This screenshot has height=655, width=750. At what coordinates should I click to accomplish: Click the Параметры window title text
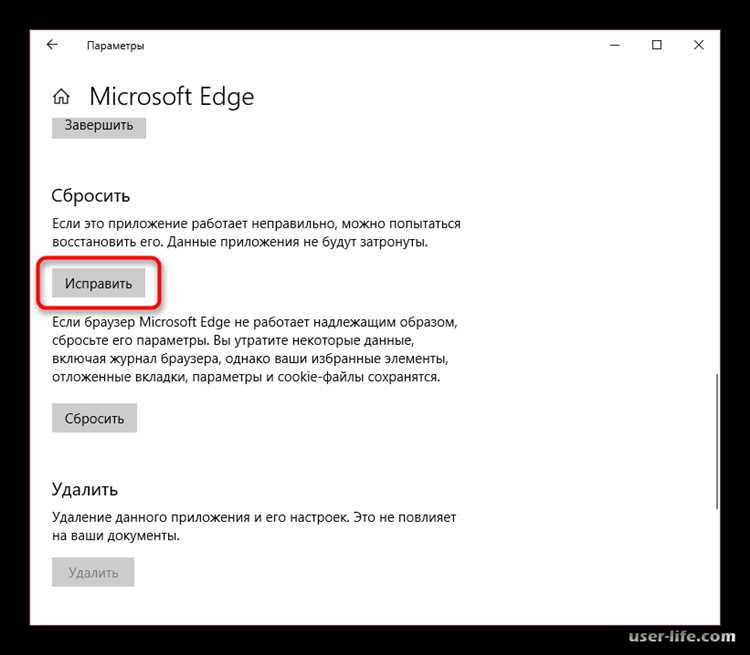tap(115, 45)
